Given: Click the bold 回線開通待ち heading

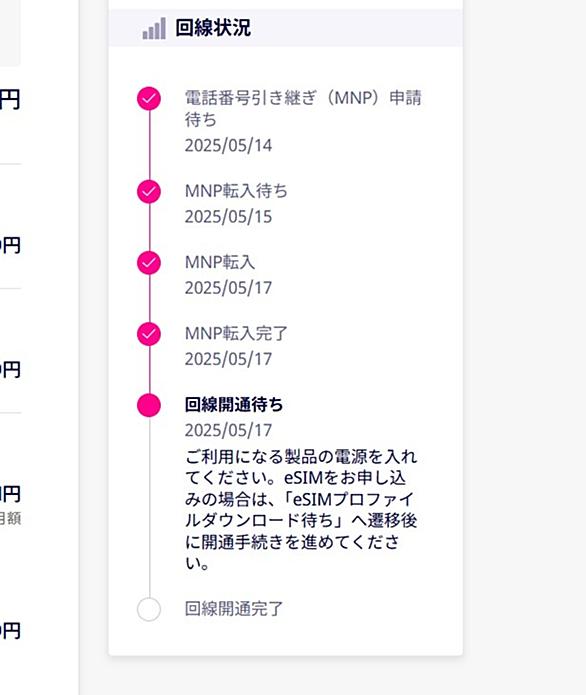Looking at the screenshot, I should tap(234, 404).
